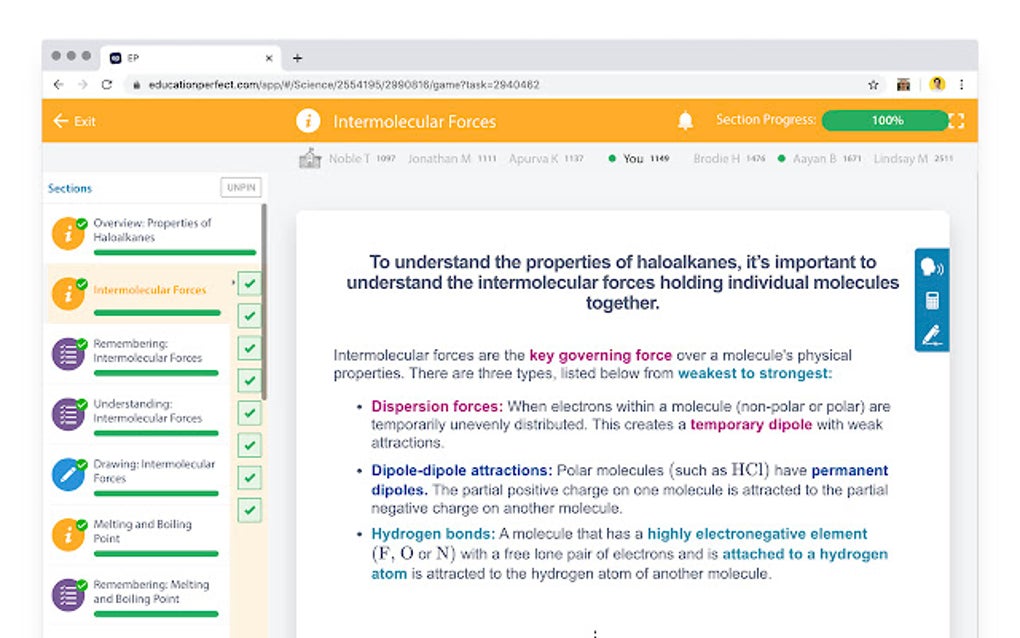The width and height of the screenshot is (1020, 638).
Task: Open a new browser tab
Action: (298, 57)
